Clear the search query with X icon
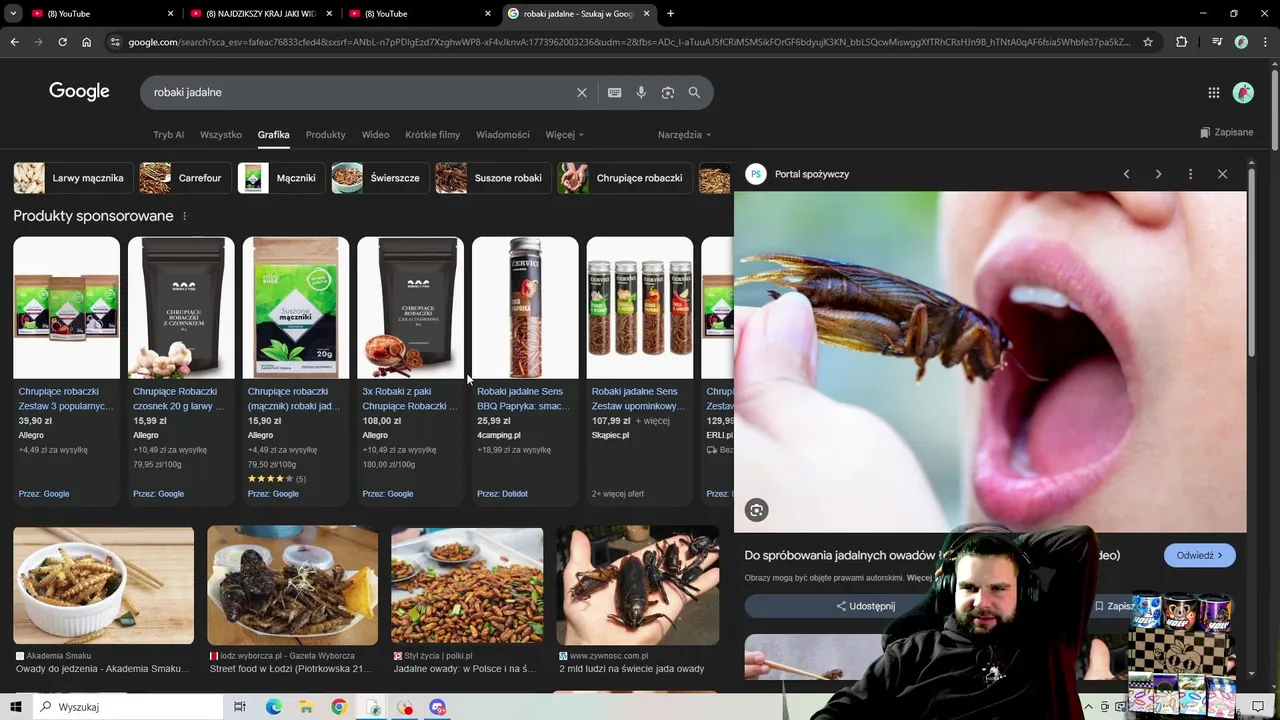 point(581,92)
